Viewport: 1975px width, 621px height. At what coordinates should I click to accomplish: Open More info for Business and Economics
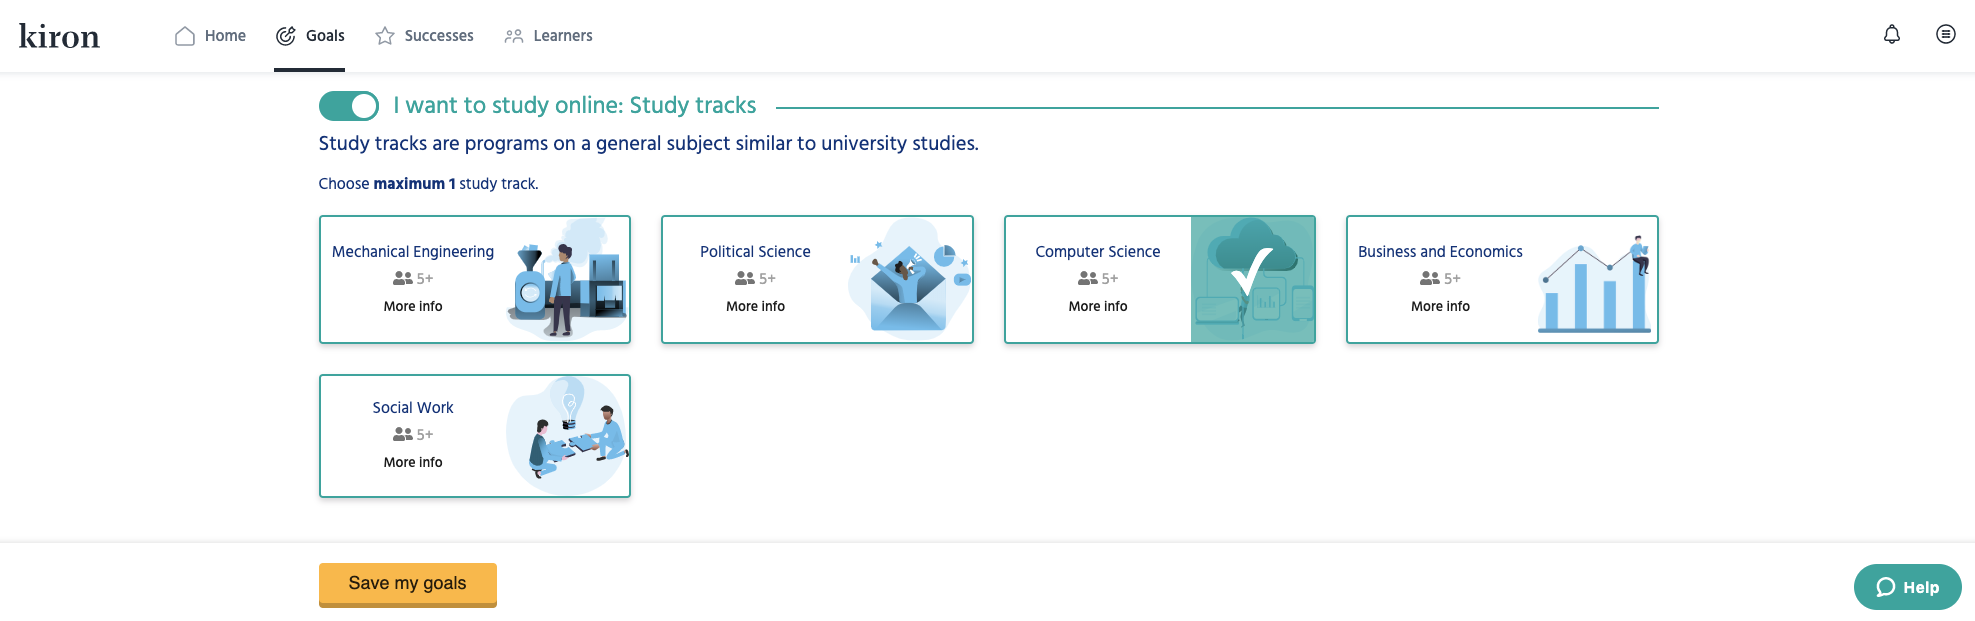click(x=1440, y=306)
